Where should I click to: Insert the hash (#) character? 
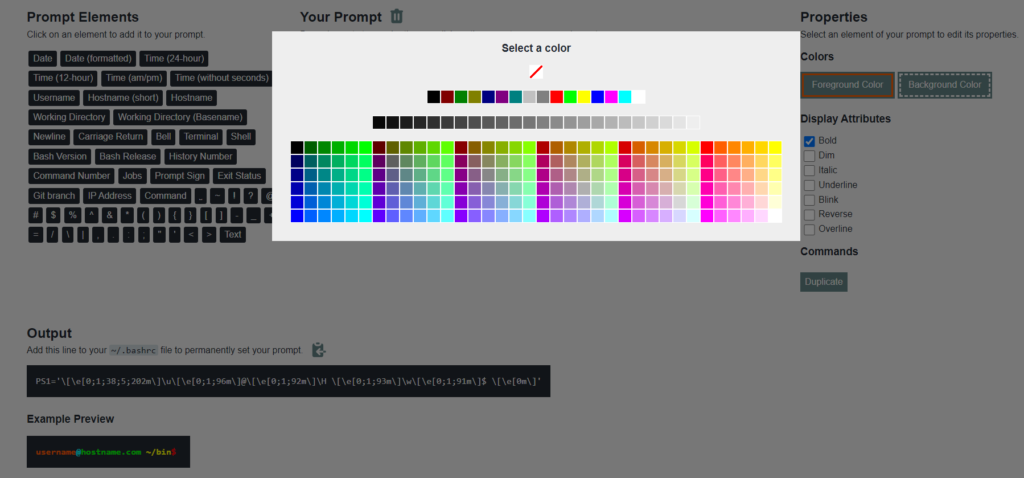(x=36, y=215)
